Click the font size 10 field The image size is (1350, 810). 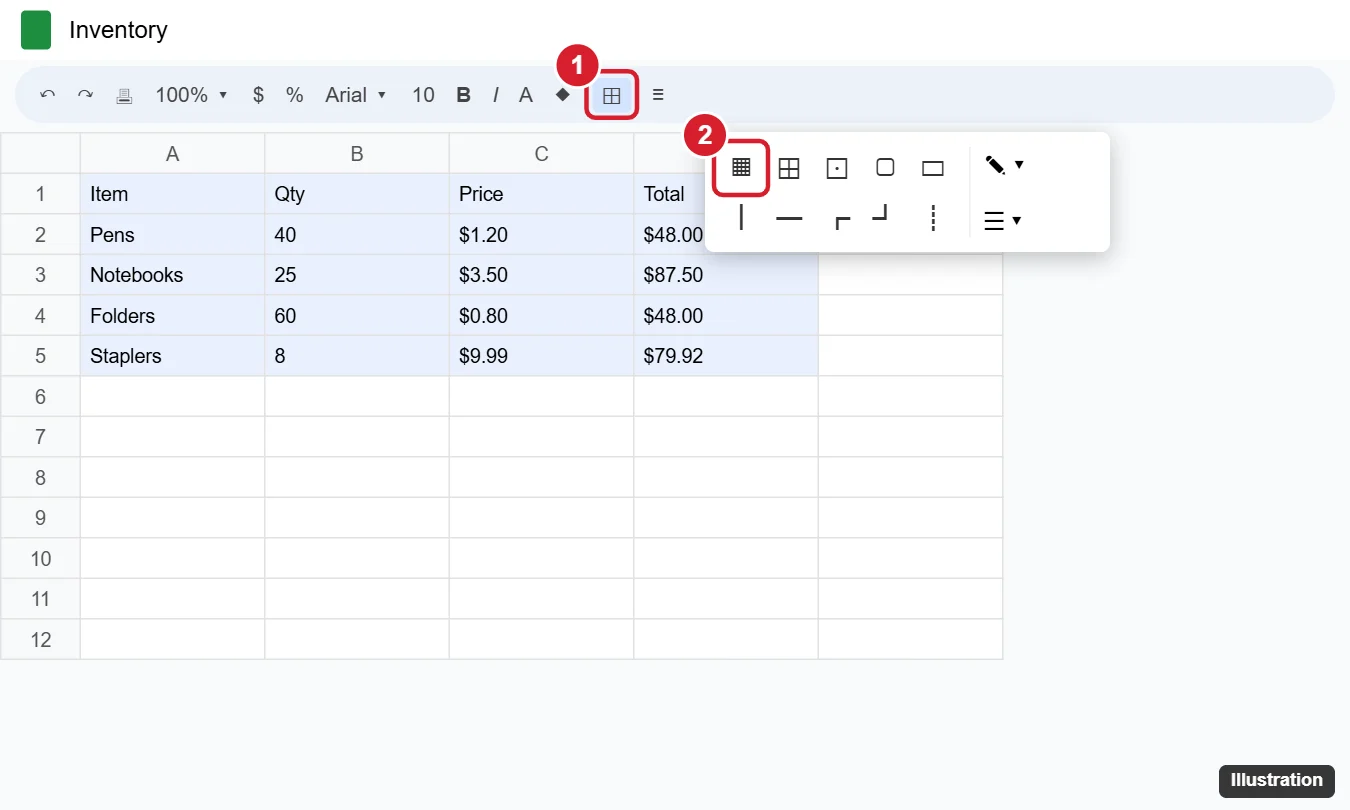[x=423, y=95]
